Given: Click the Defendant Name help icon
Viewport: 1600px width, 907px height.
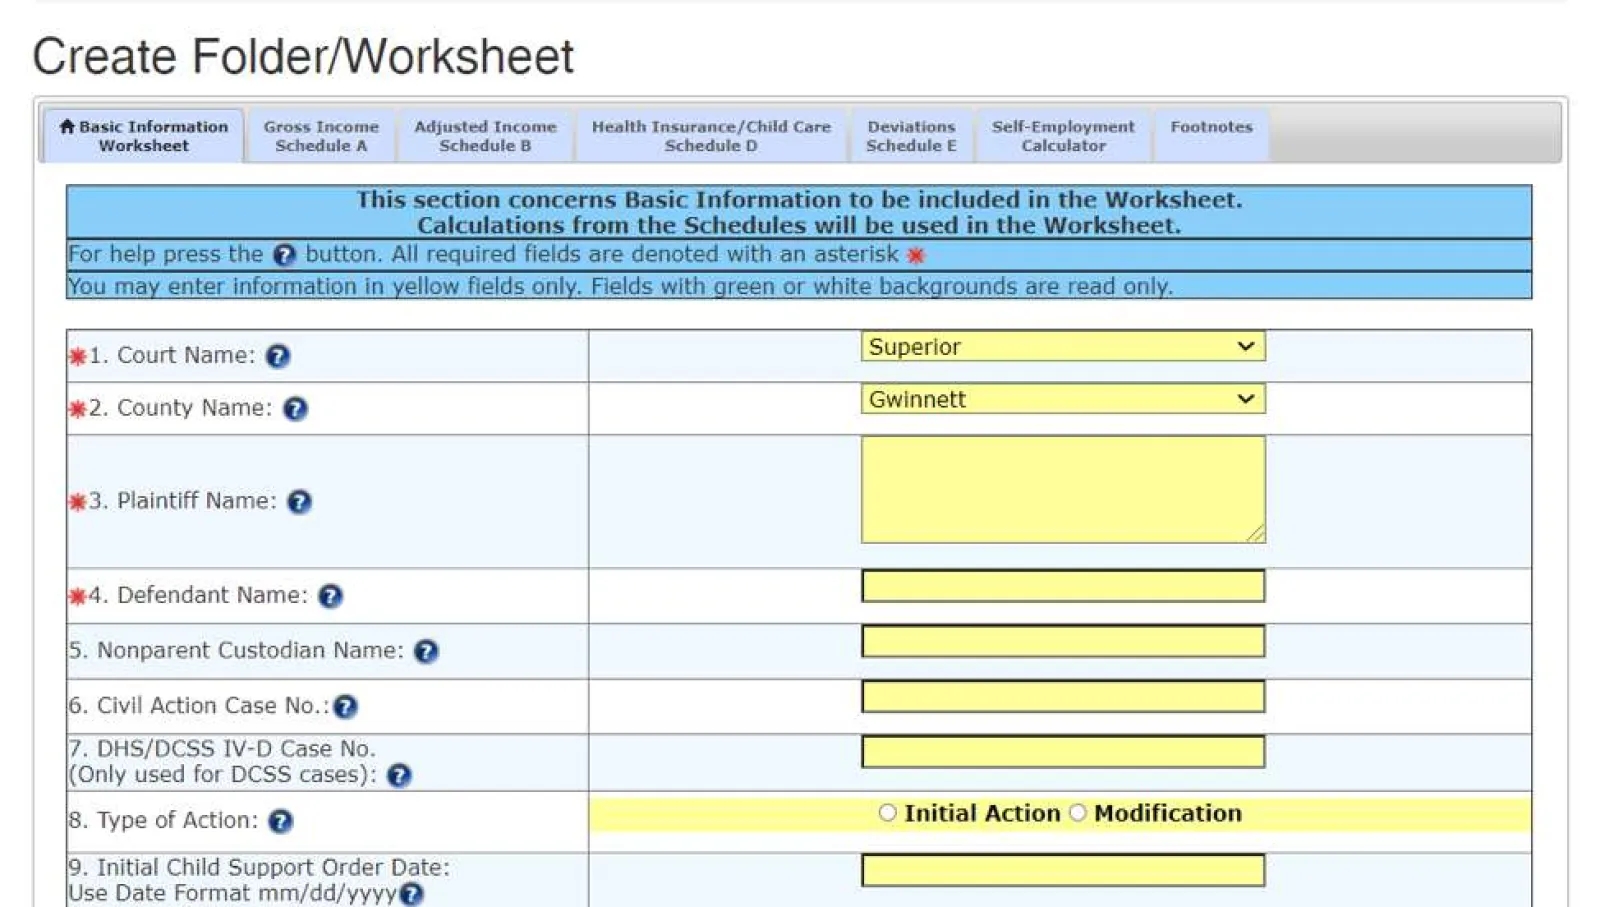Looking at the screenshot, I should pyautogui.click(x=331, y=596).
